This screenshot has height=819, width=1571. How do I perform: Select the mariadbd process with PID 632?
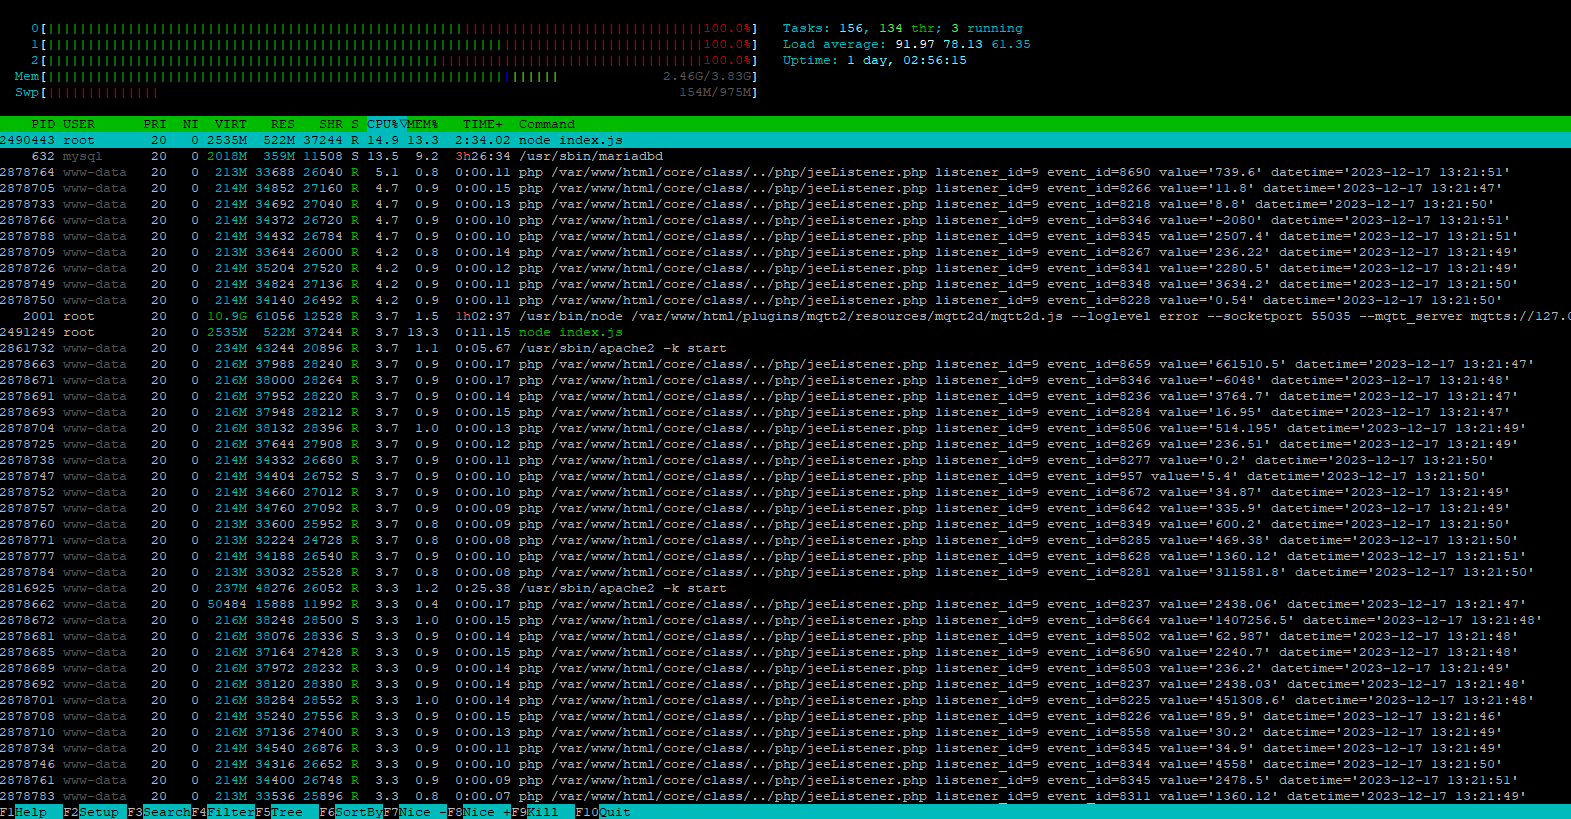[x=785, y=156]
